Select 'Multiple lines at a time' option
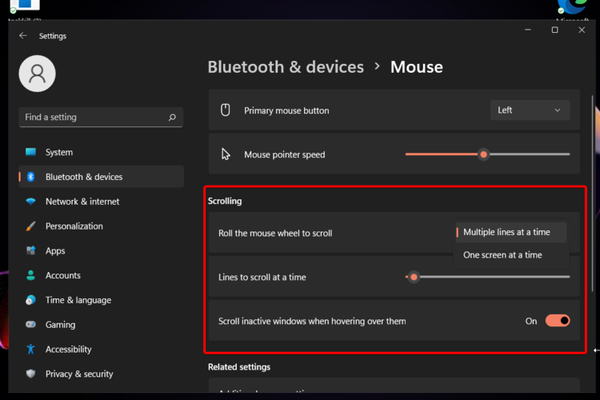This screenshot has height=400, width=600. pos(506,232)
